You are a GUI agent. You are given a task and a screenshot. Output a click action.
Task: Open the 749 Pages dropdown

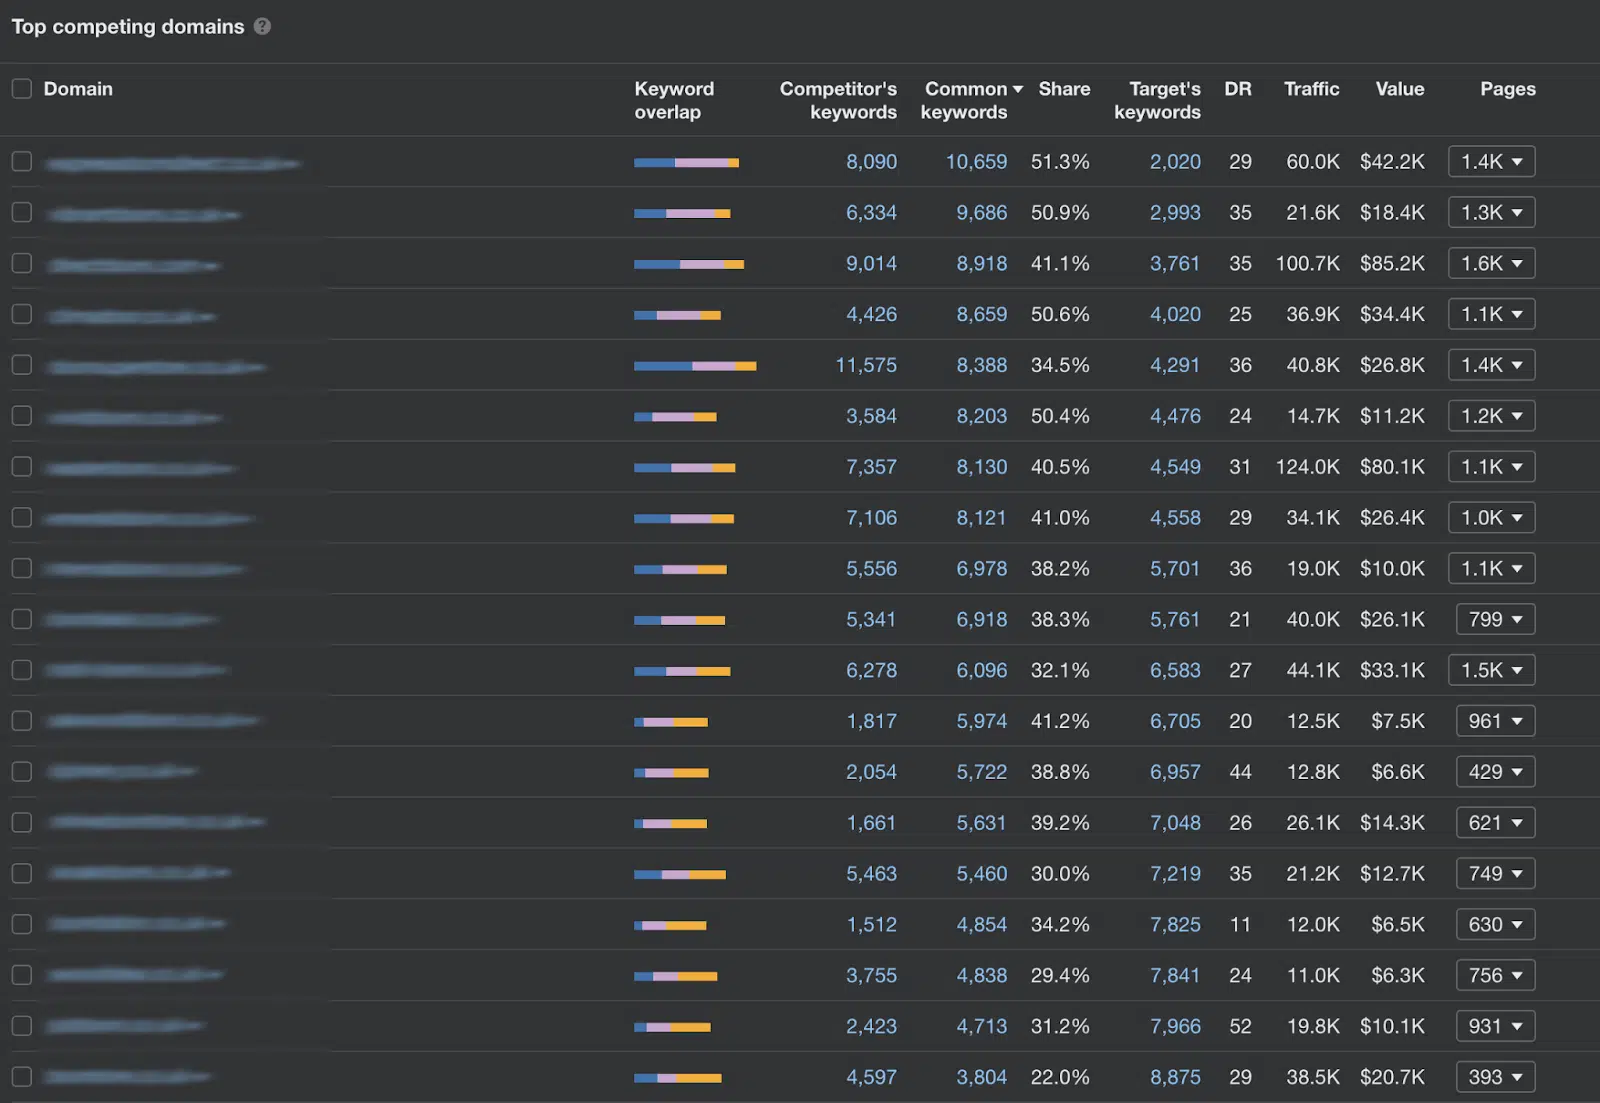1495,874
